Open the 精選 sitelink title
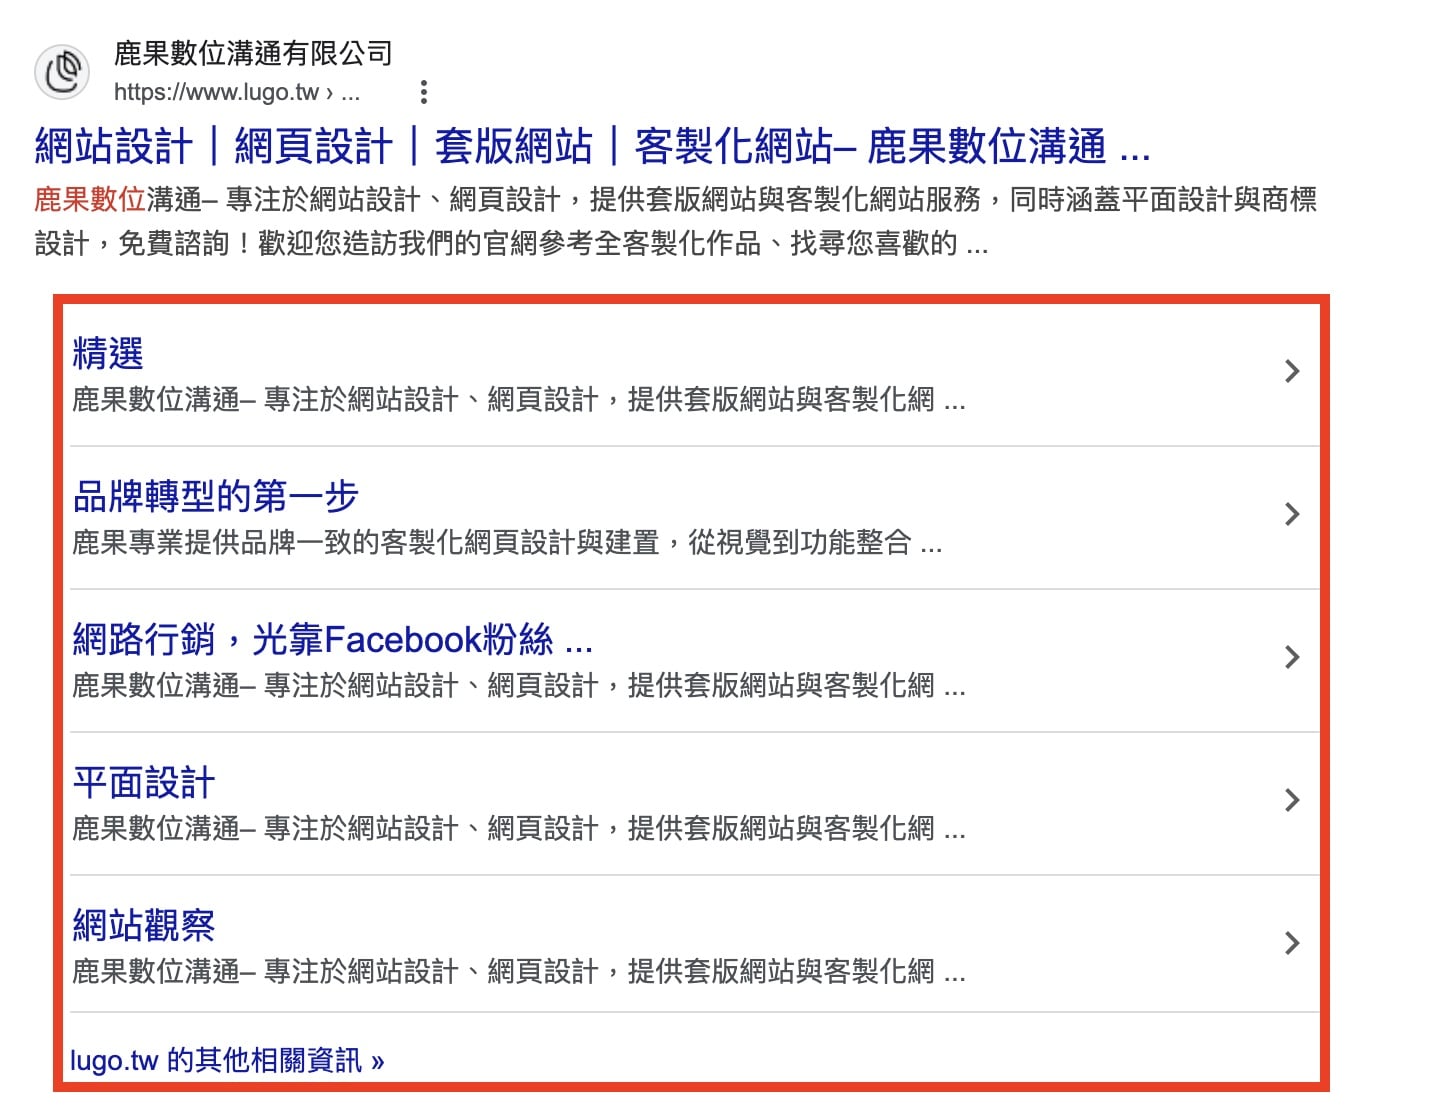 (x=108, y=354)
